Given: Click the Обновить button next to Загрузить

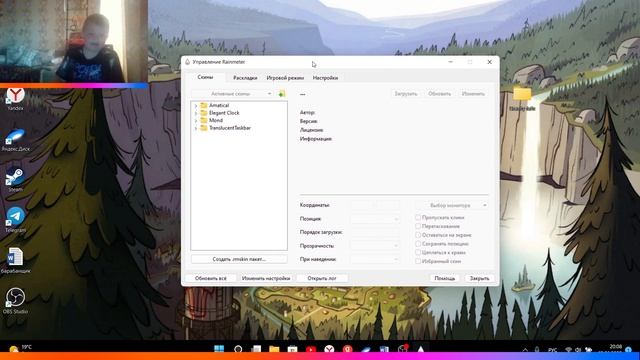Looking at the screenshot, I should [x=439, y=93].
